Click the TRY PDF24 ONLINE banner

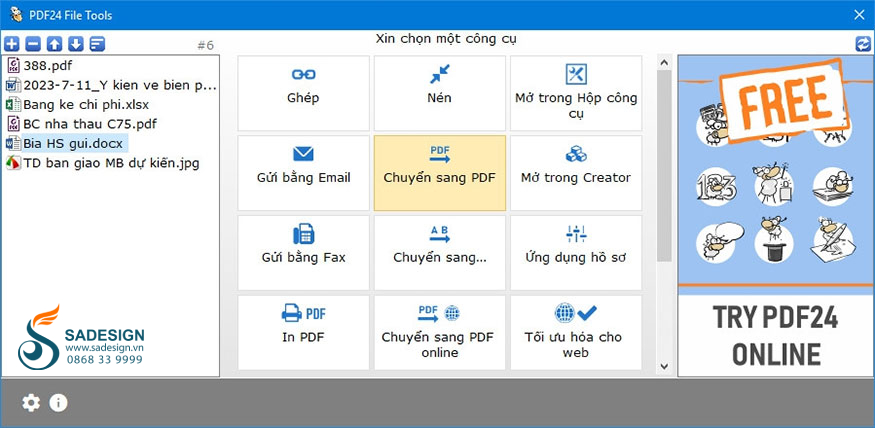pos(776,335)
